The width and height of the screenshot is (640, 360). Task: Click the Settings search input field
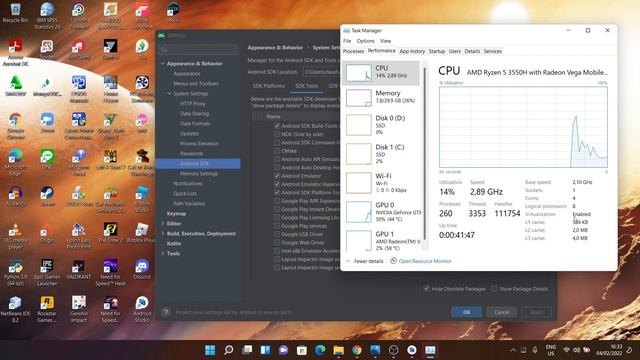click(x=198, y=49)
